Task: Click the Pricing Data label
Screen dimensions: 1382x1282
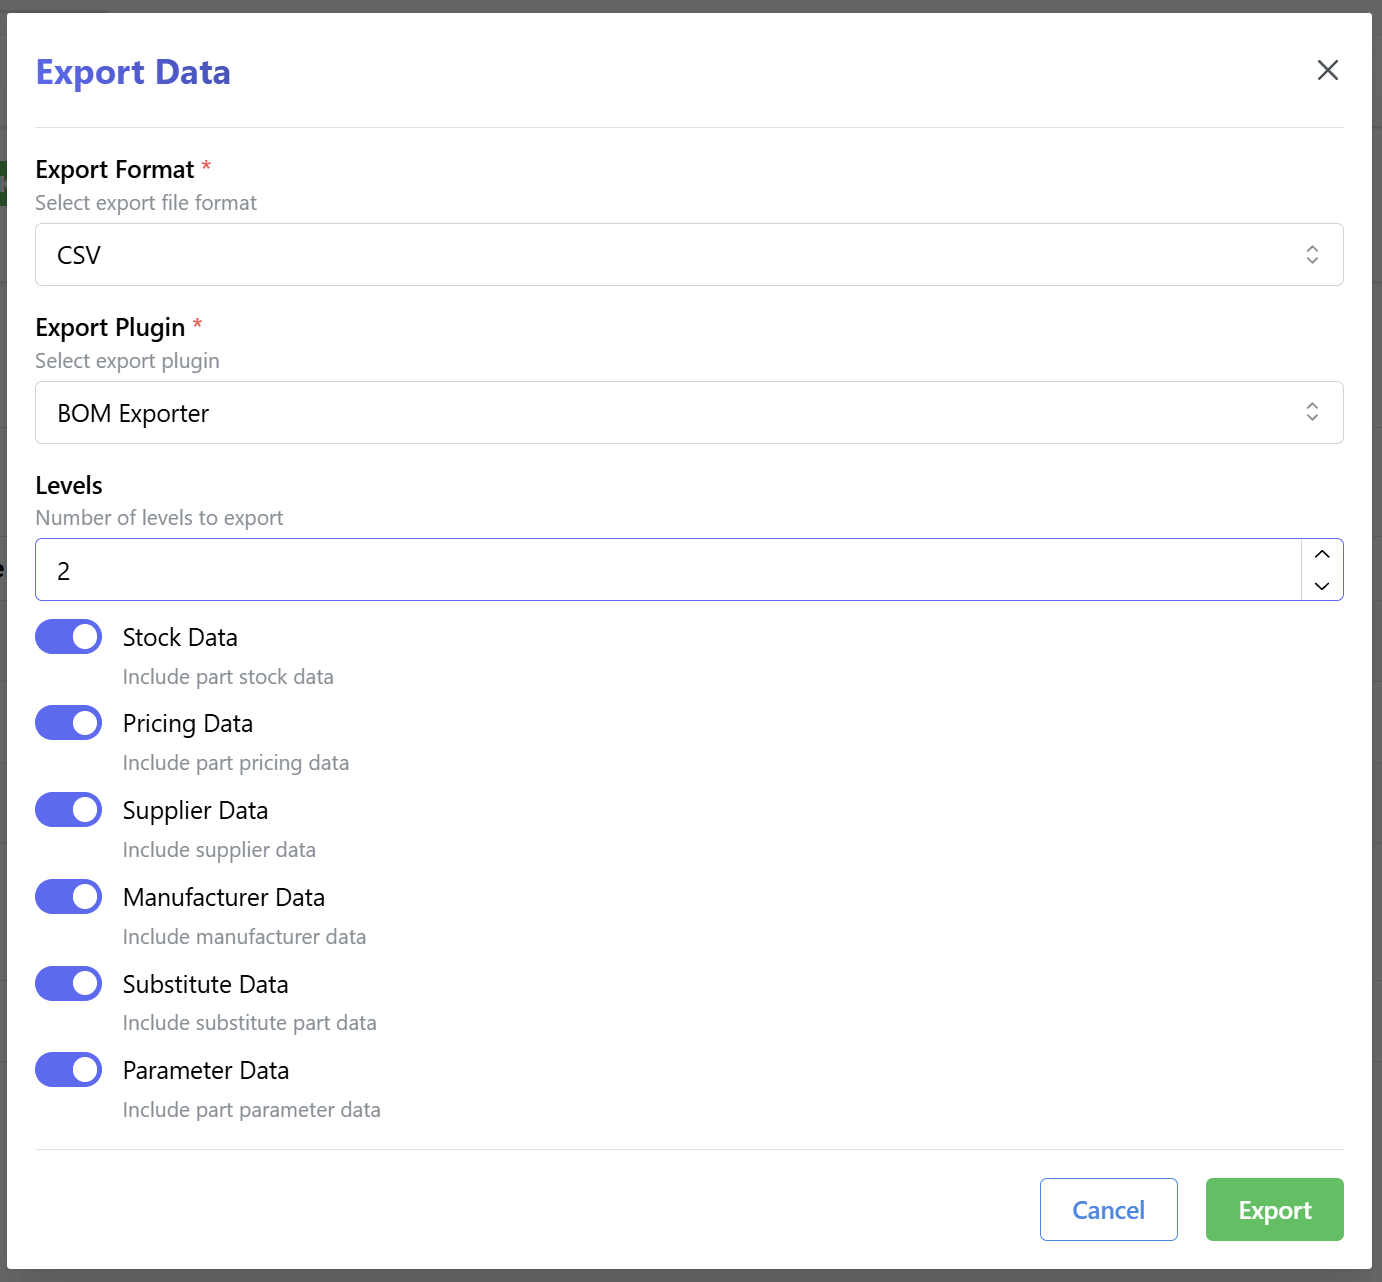Action: (188, 724)
